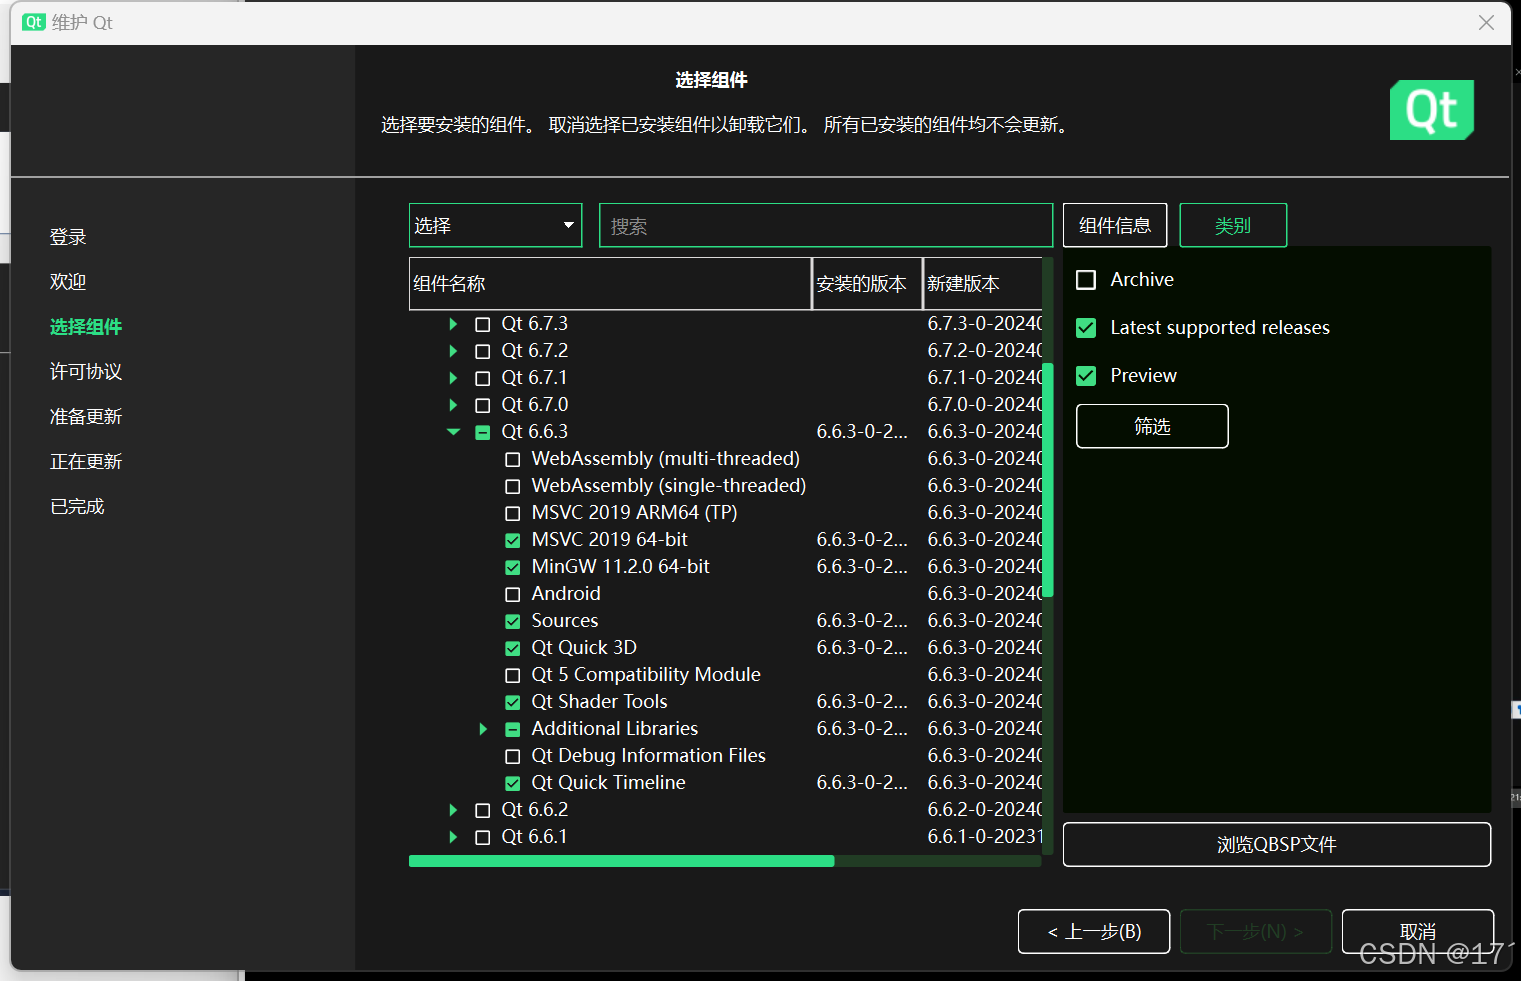Viewport: 1521px width, 981px height.
Task: Expand the Qt 6.6.2 tree node
Action: coord(453,810)
